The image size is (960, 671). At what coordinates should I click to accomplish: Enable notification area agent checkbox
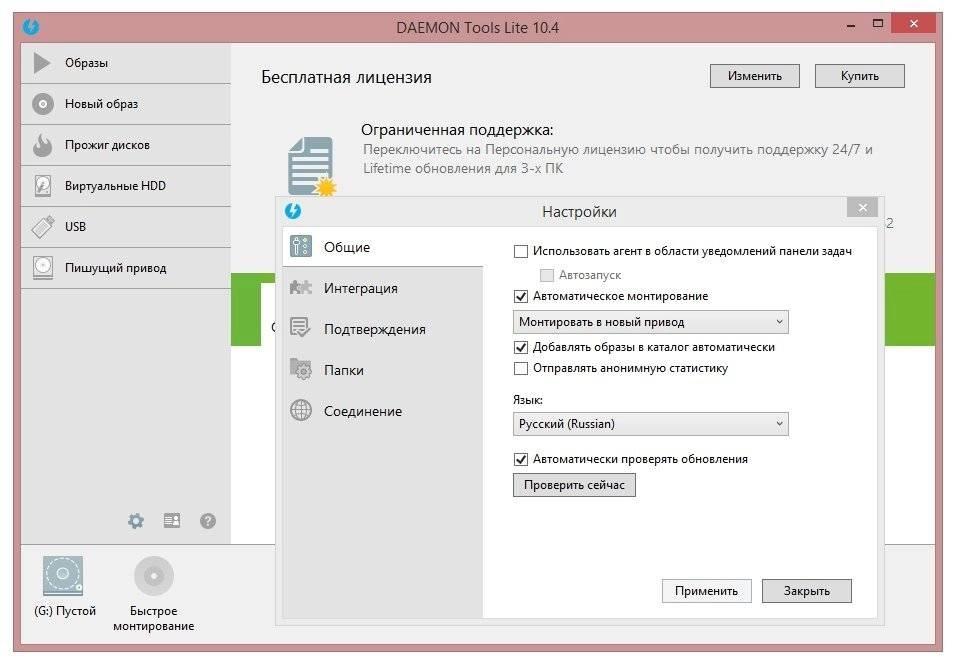521,252
